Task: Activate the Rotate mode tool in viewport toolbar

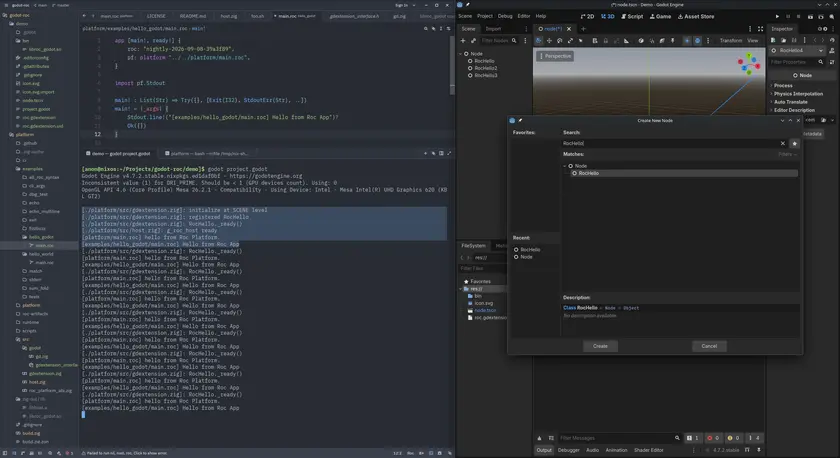Action: [559, 41]
